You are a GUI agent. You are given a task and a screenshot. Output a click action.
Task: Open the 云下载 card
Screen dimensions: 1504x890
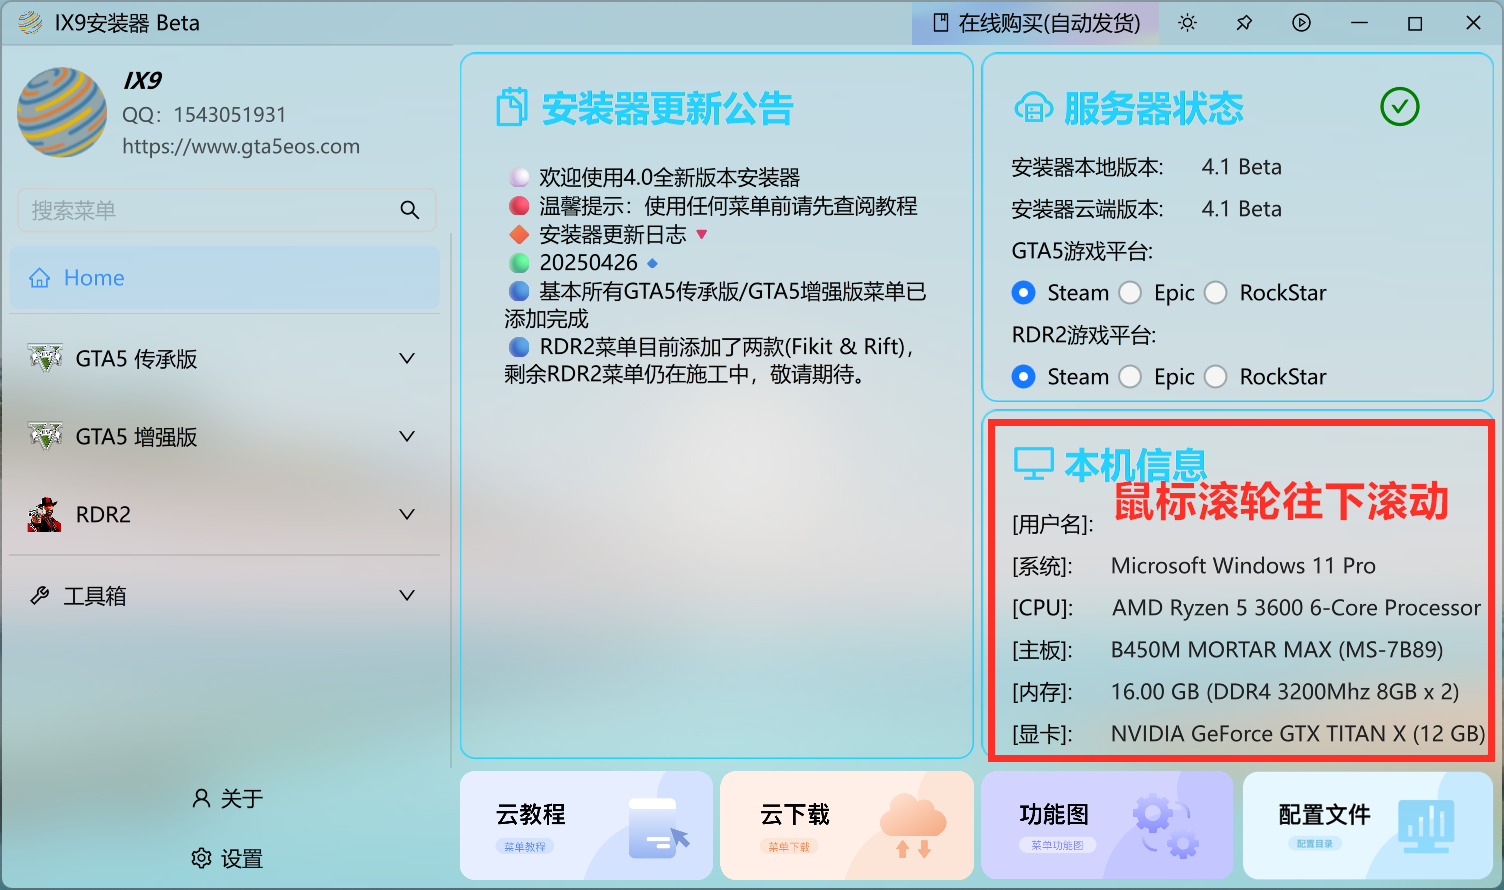point(847,825)
